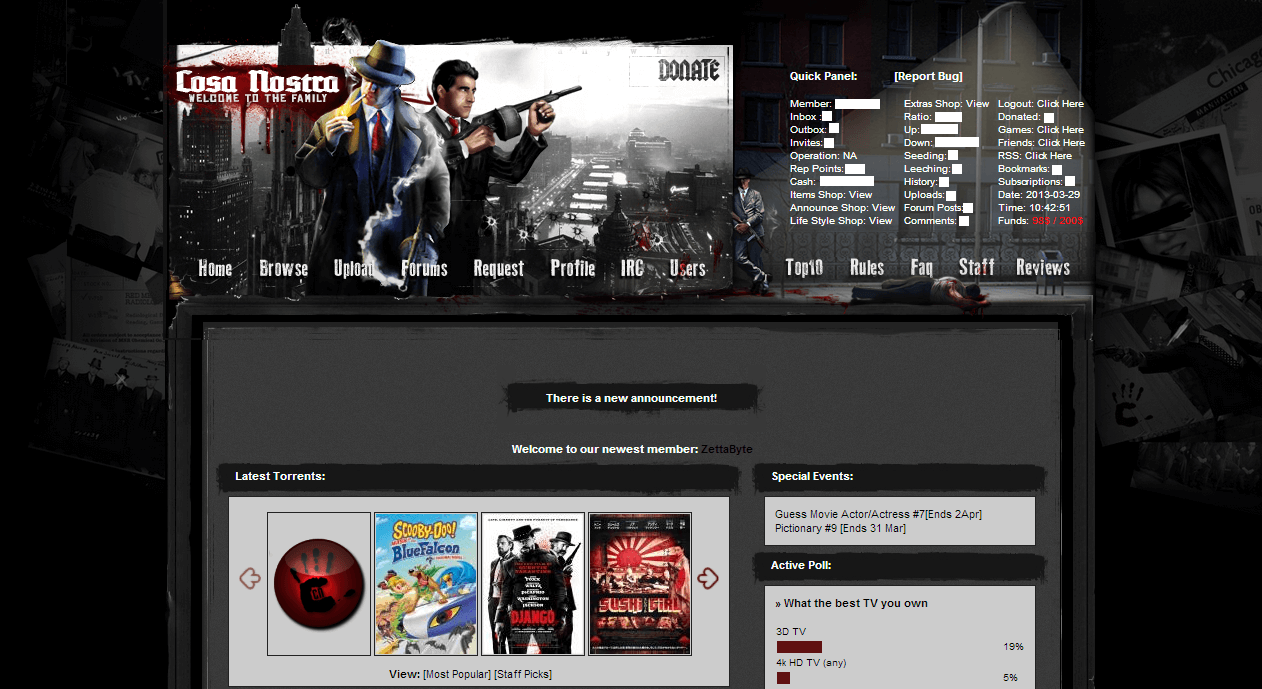The width and height of the screenshot is (1262, 689).
Task: Click the left carousel arrow icon
Action: [x=250, y=578]
